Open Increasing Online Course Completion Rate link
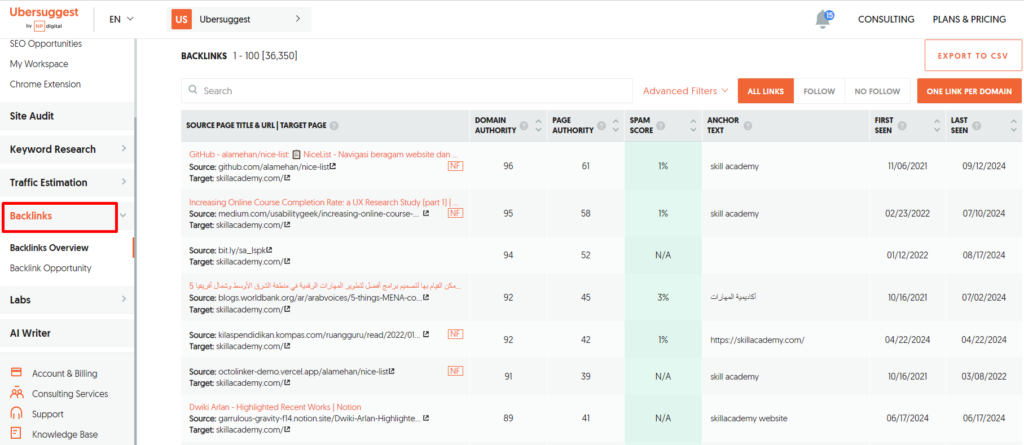1024x445 pixels. [324, 203]
